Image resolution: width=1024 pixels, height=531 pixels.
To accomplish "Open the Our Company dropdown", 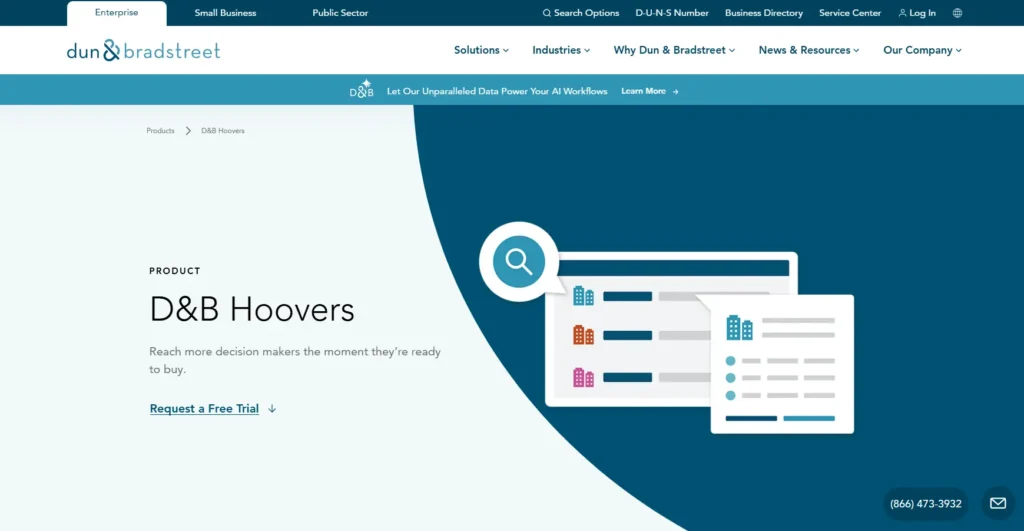I will 922,50.
